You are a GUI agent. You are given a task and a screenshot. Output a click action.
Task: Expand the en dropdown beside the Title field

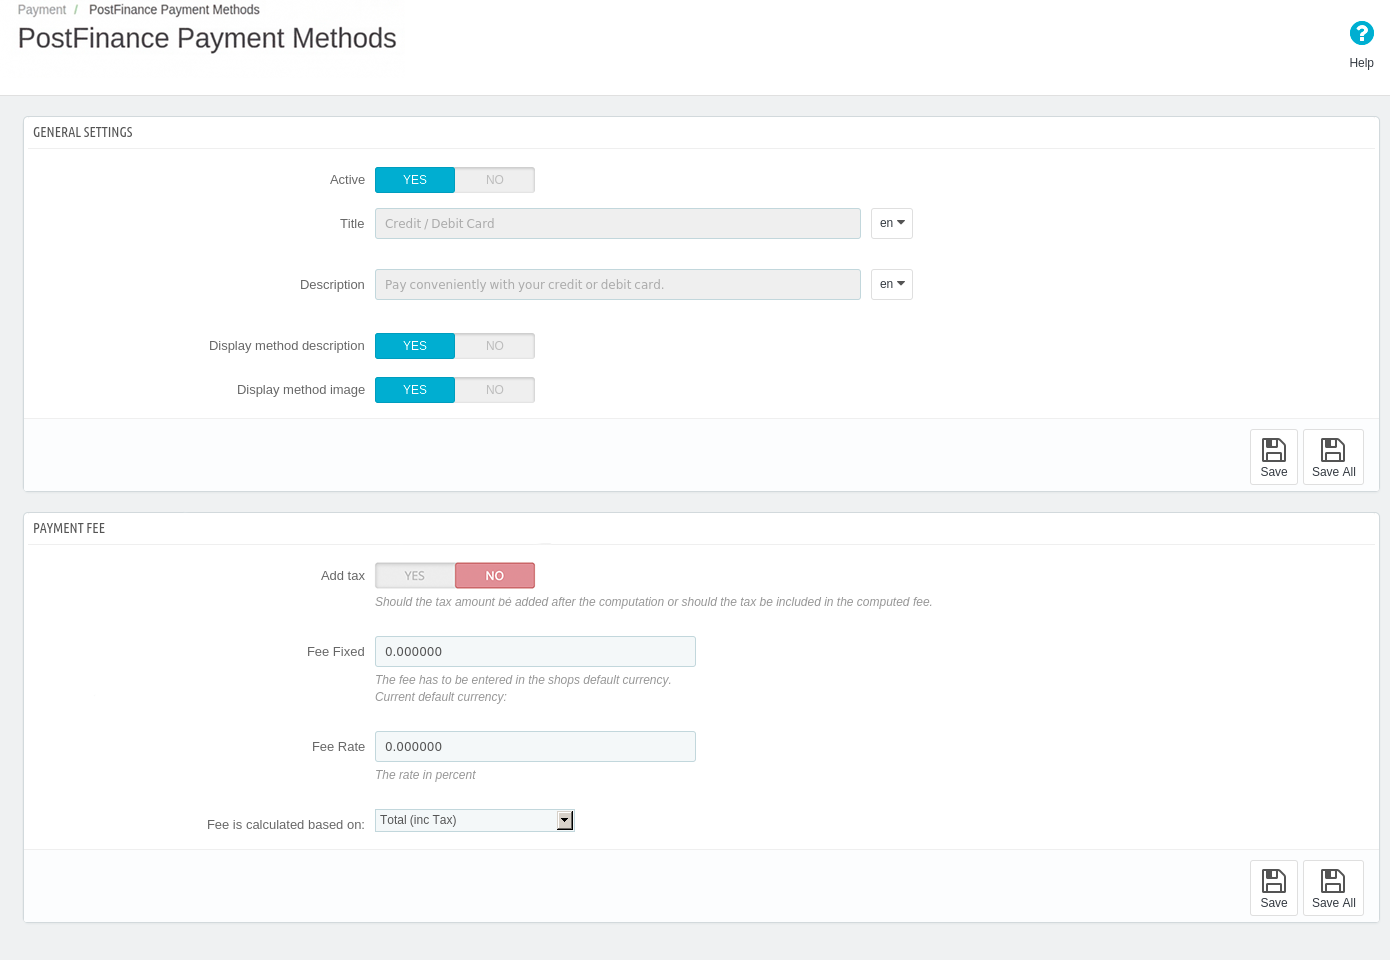point(891,223)
